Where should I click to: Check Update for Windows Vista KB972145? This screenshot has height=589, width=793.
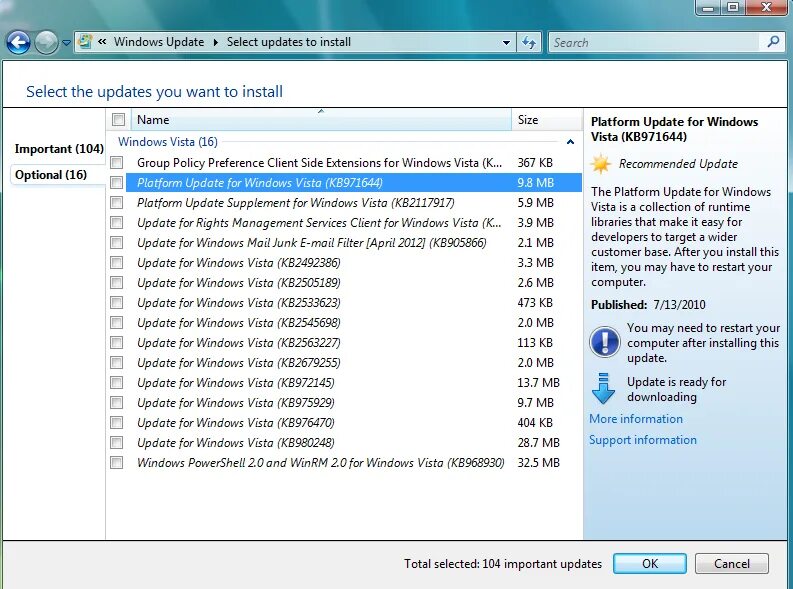[x=117, y=382]
